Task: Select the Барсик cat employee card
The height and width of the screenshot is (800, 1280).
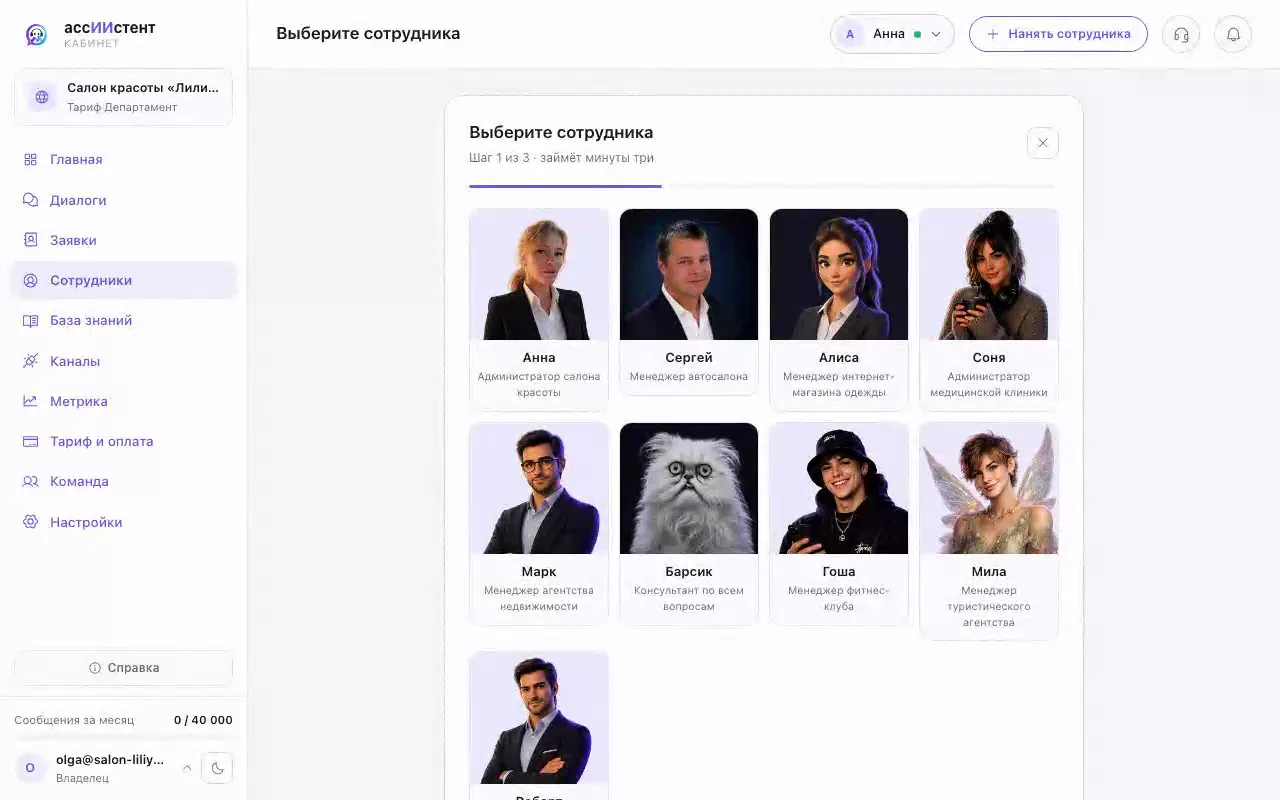Action: pyautogui.click(x=689, y=524)
